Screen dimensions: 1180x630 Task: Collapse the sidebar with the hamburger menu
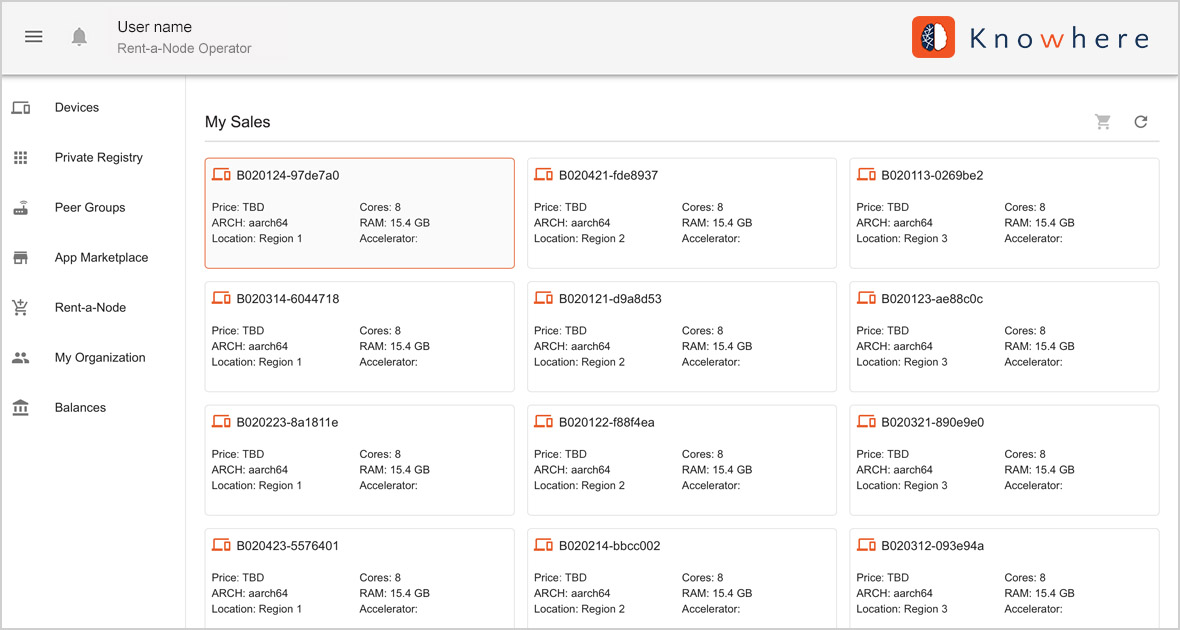(33, 35)
